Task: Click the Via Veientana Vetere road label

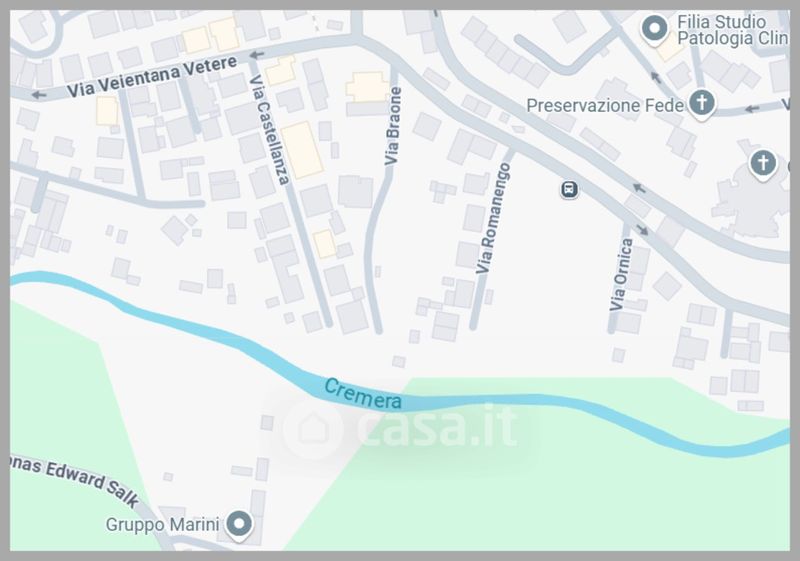Action: pos(152,76)
